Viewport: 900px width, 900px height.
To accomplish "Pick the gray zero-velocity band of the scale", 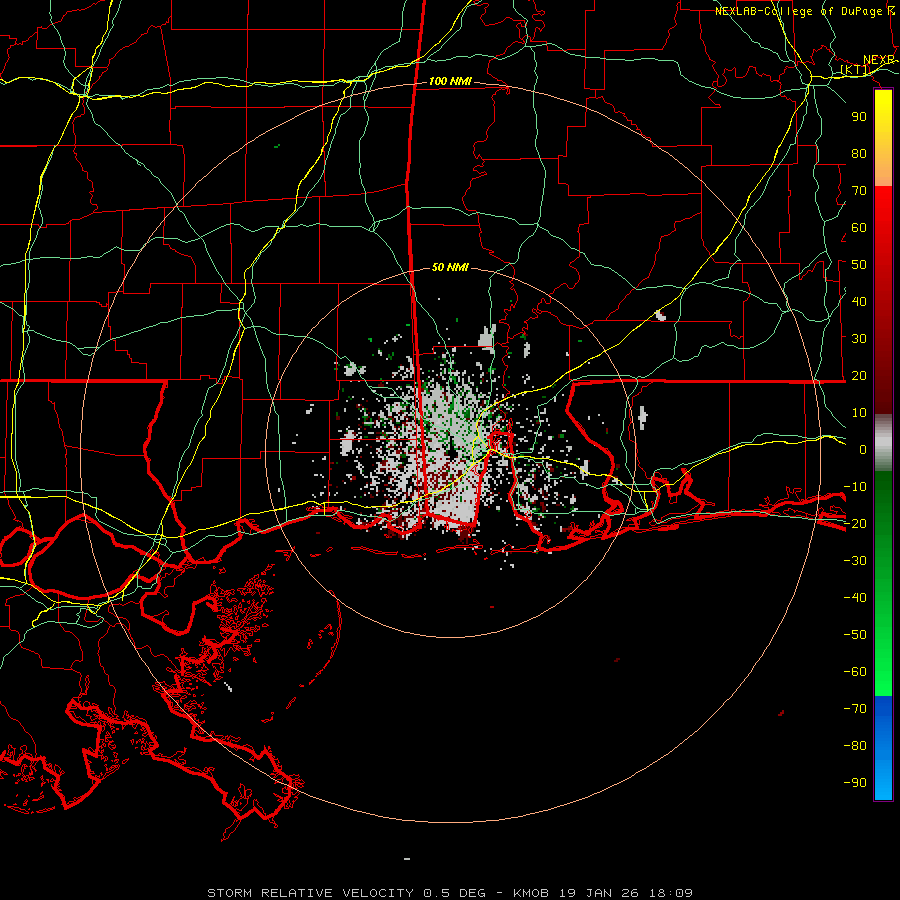I will click(x=883, y=443).
